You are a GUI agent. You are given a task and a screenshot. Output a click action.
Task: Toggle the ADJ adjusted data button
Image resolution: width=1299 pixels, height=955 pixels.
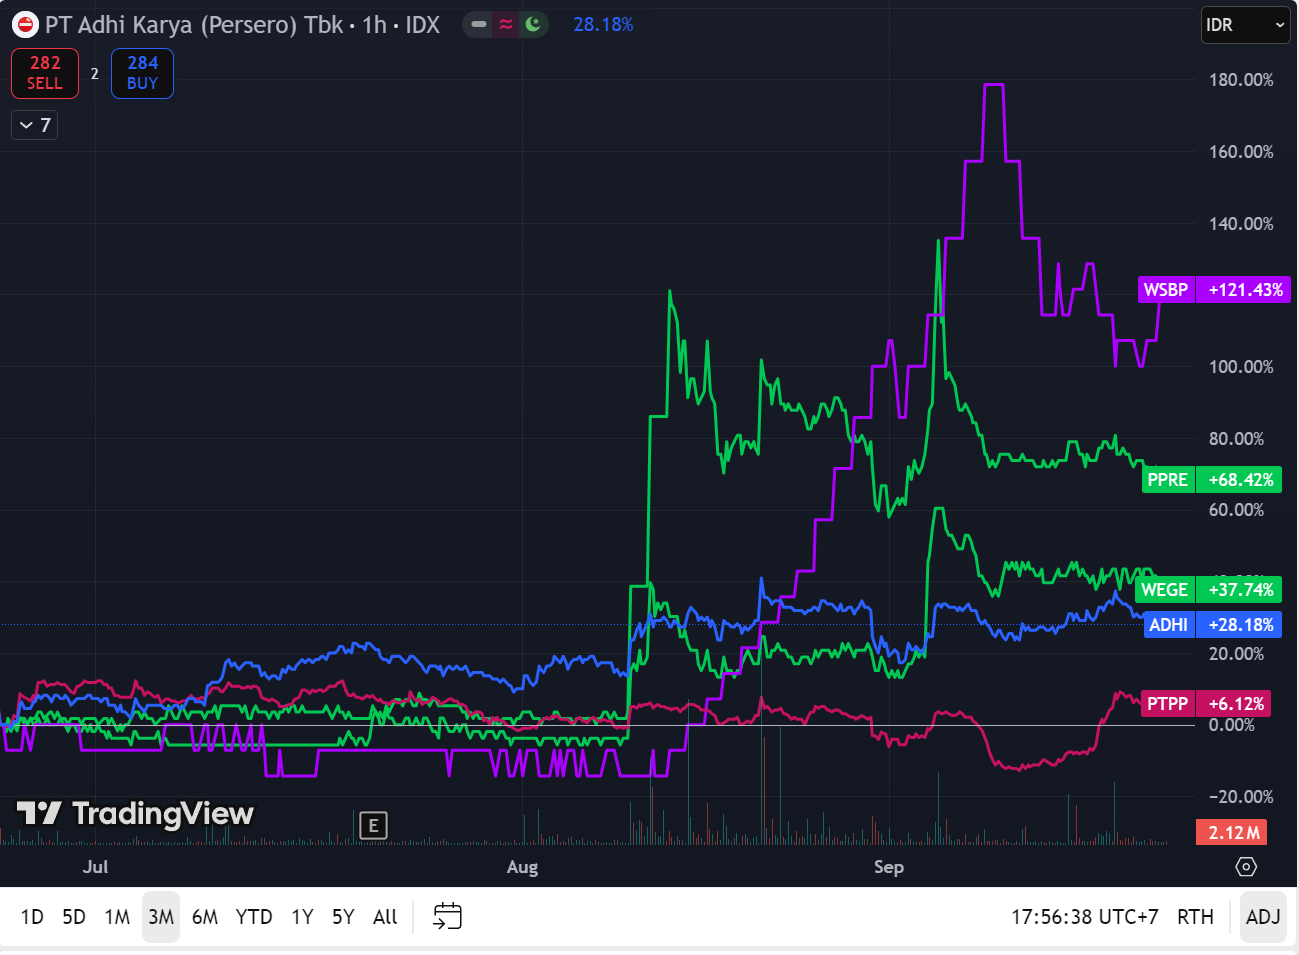tap(1263, 917)
